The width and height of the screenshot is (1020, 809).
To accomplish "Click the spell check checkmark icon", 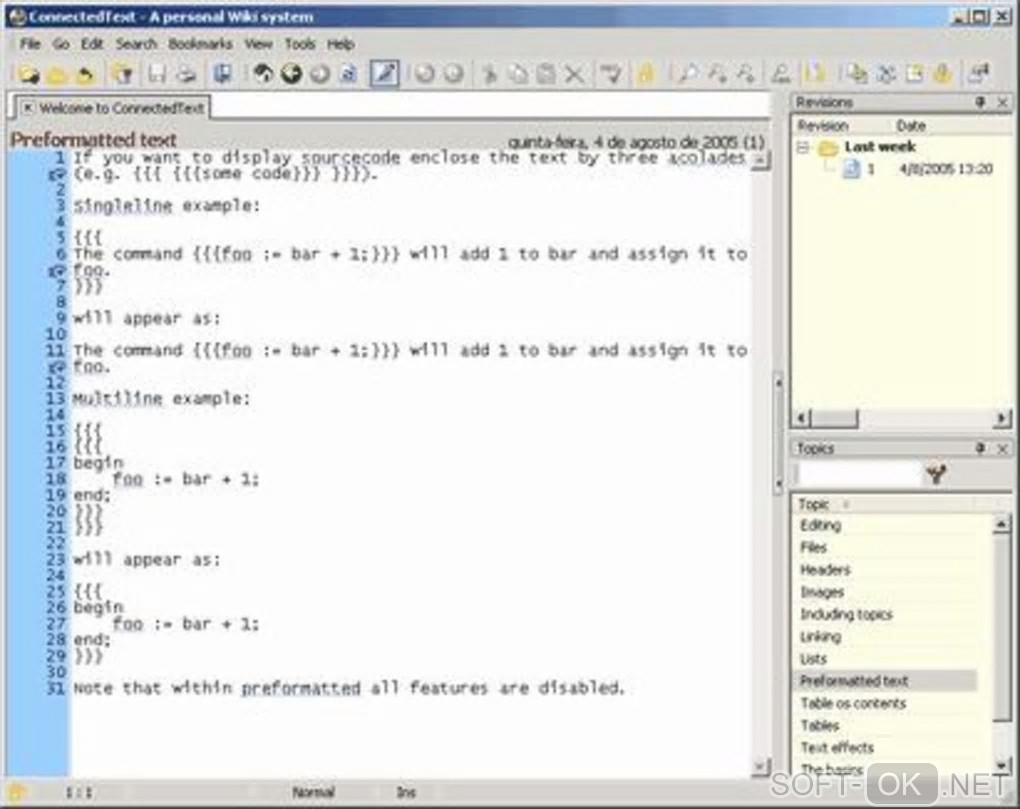I will [x=611, y=74].
